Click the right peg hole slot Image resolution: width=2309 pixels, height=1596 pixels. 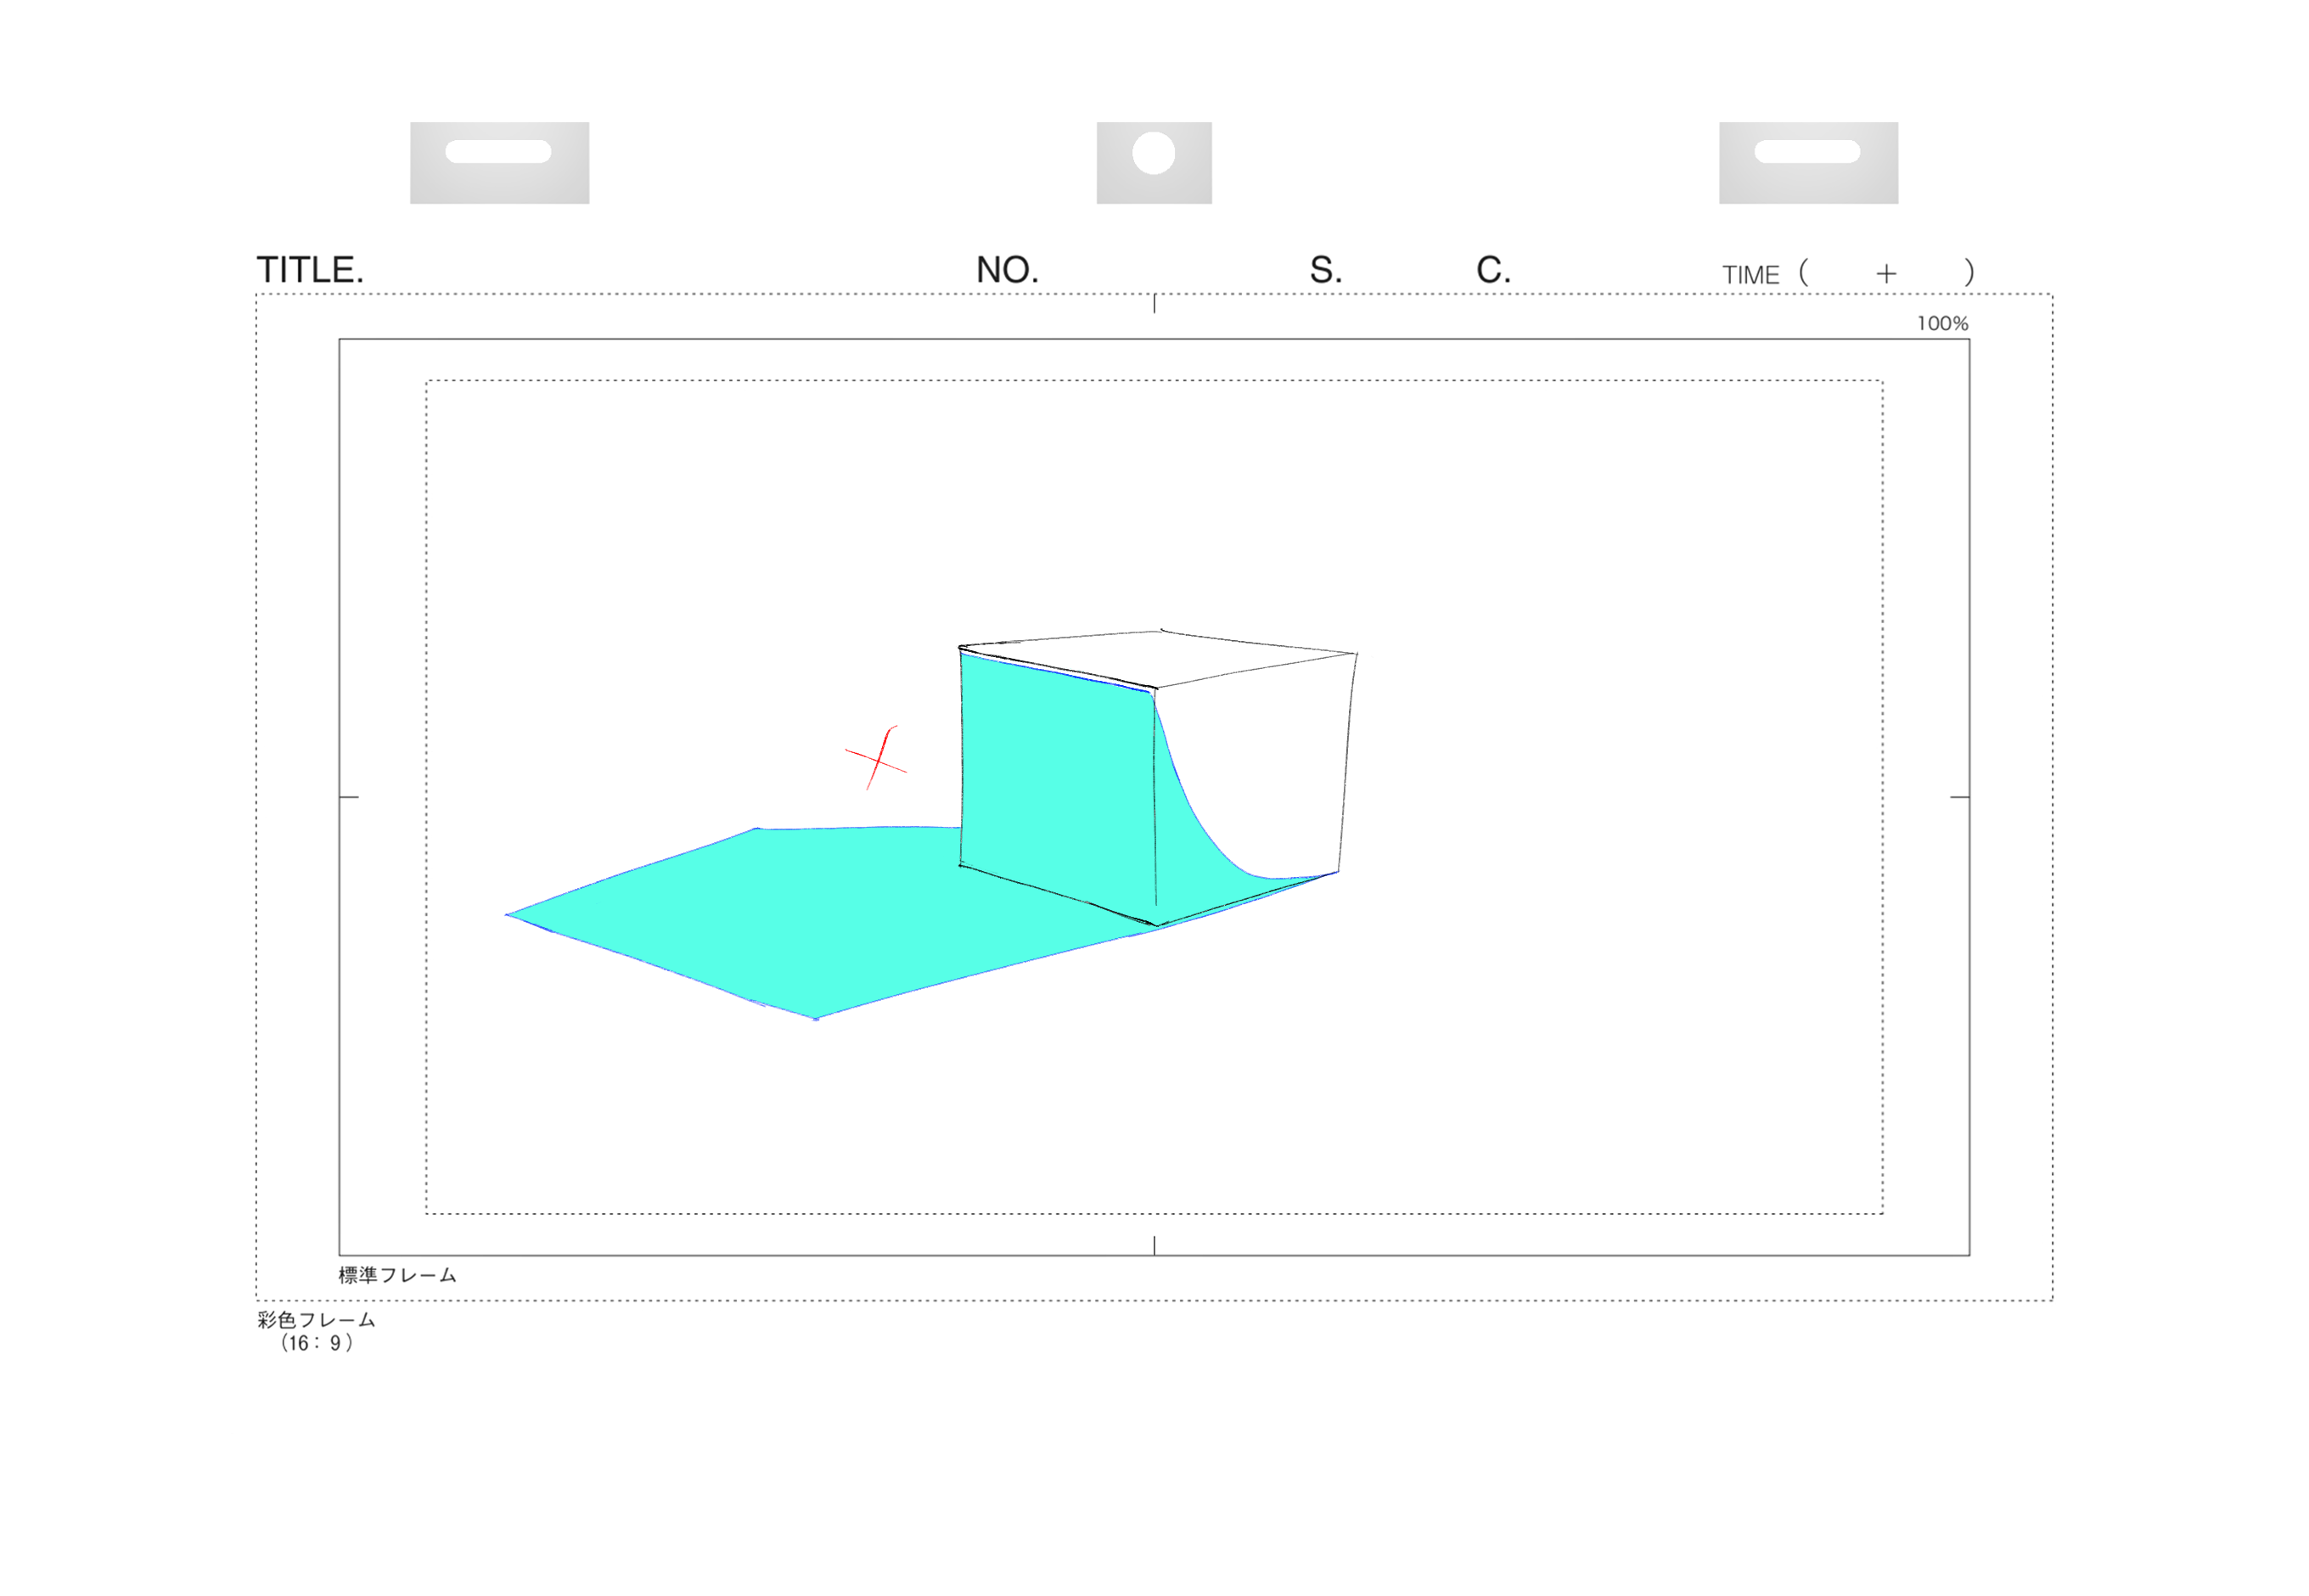click(x=1807, y=152)
